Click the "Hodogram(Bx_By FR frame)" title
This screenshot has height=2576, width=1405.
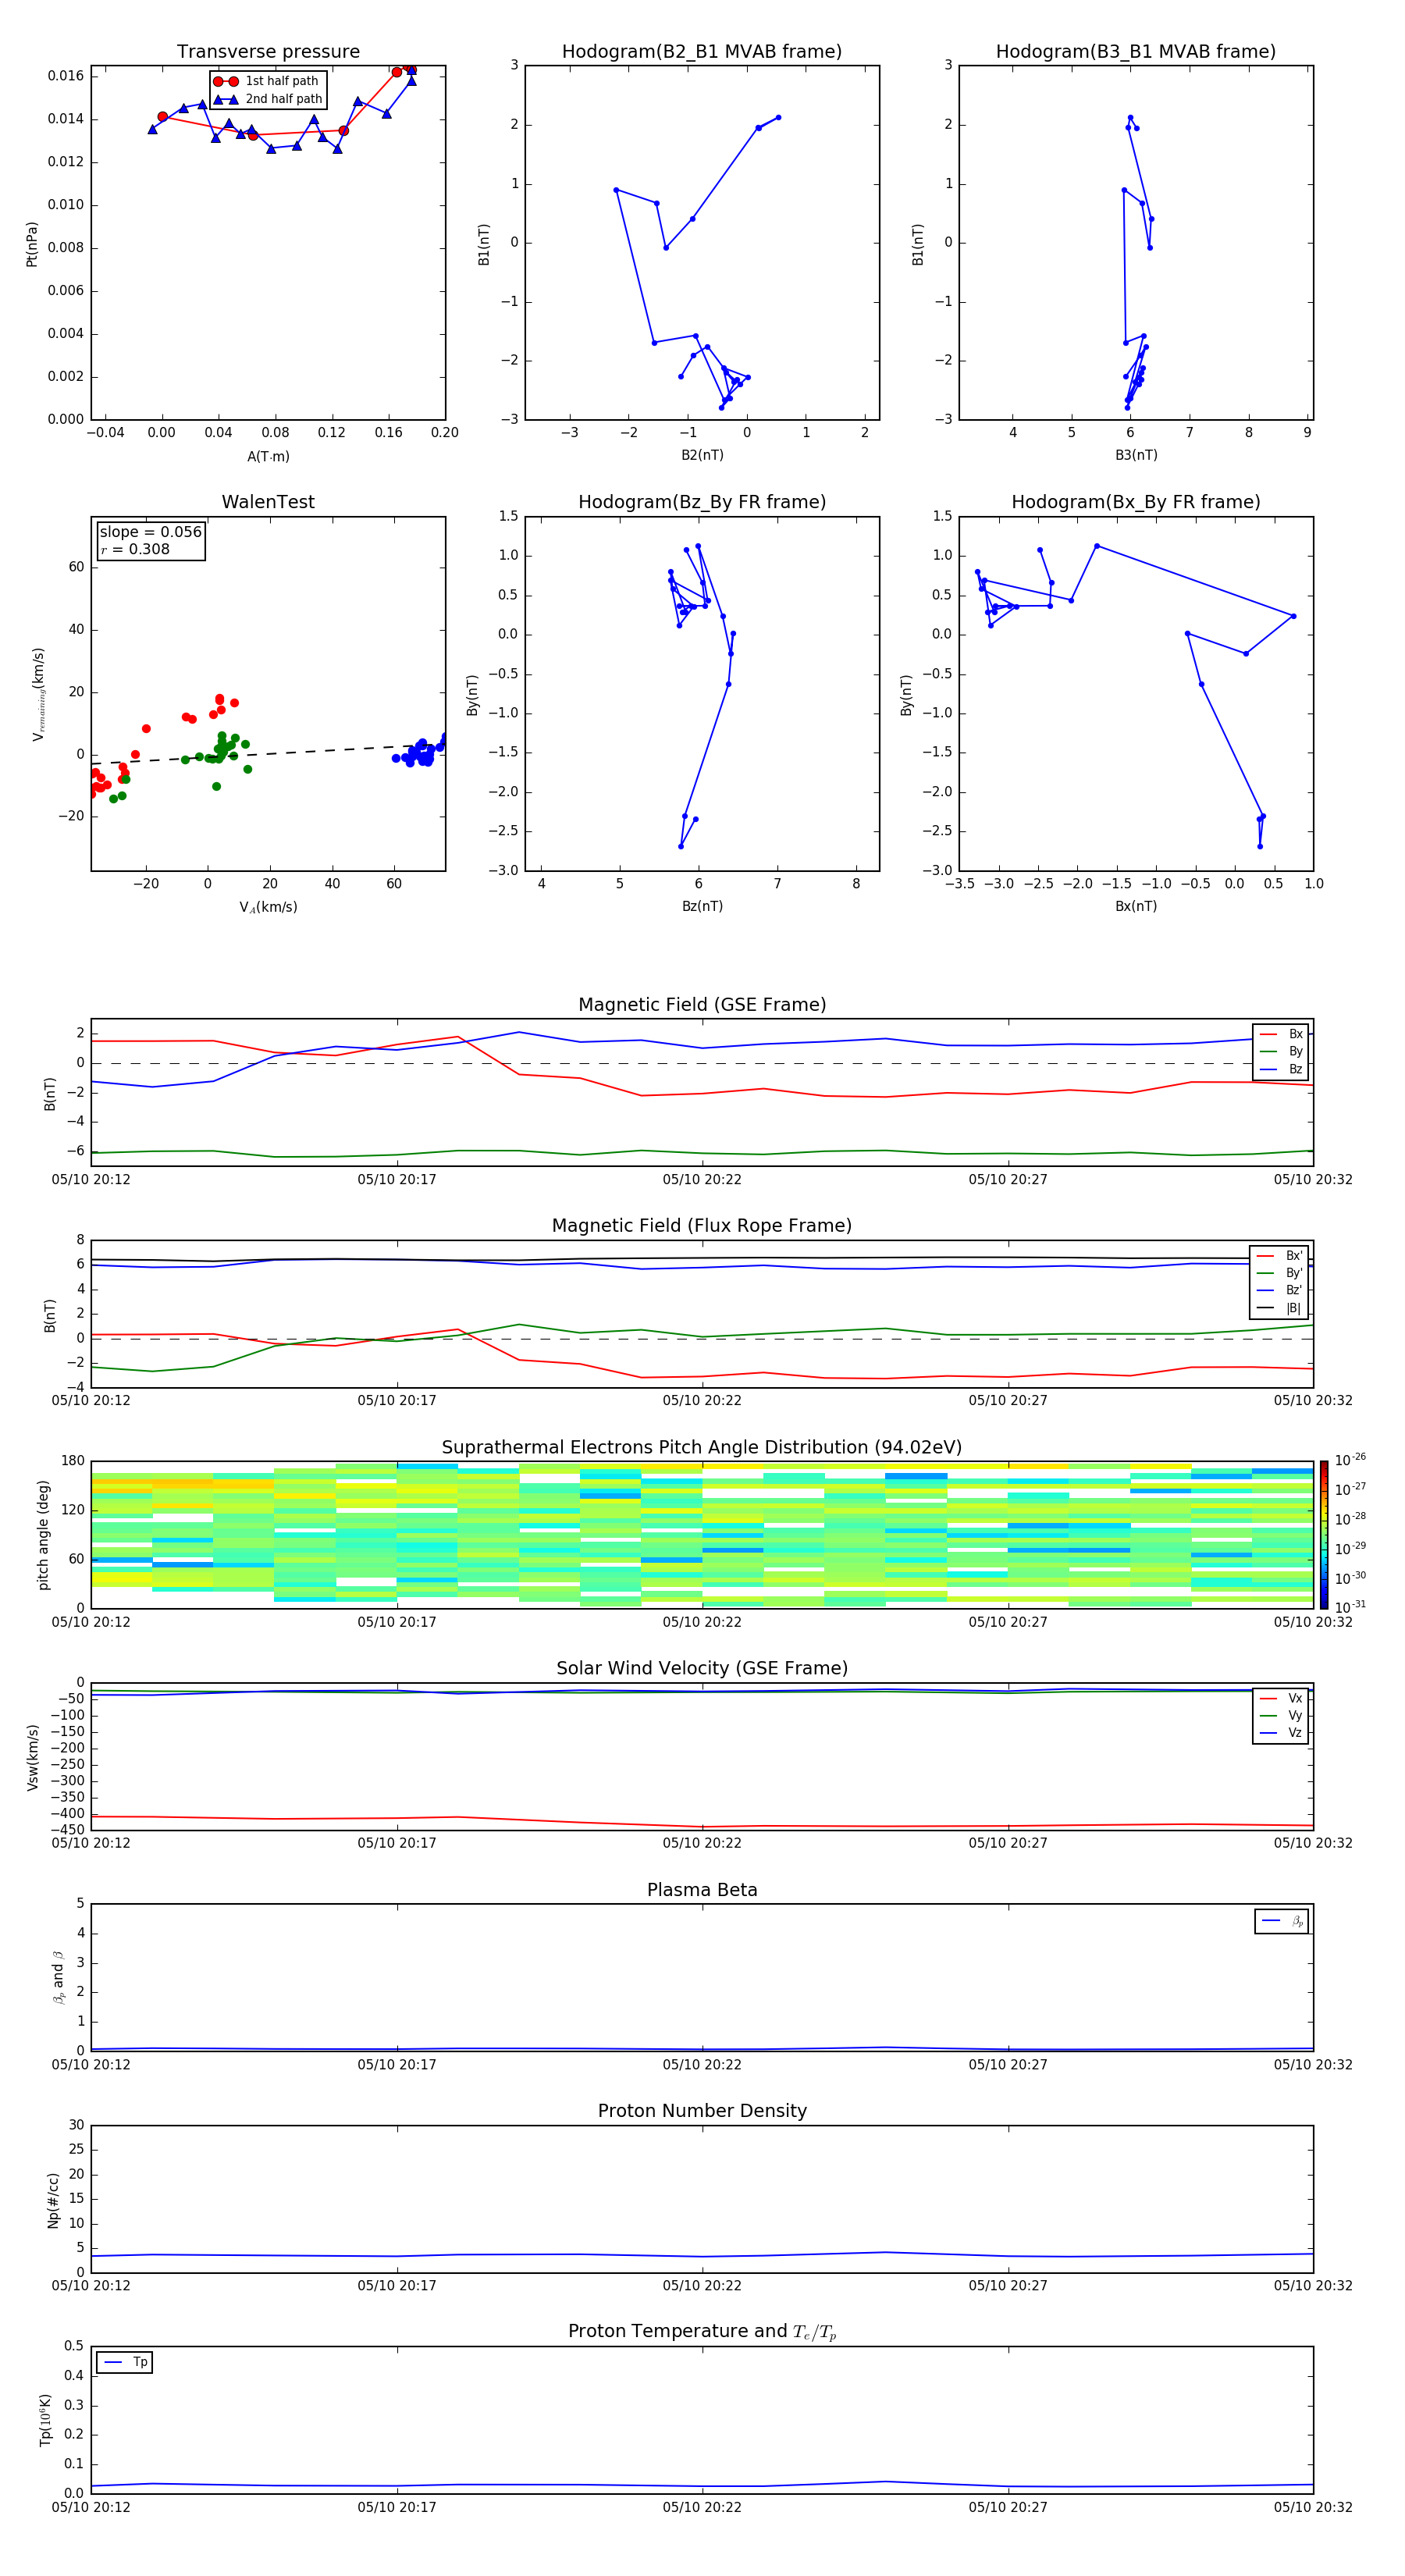[1136, 502]
